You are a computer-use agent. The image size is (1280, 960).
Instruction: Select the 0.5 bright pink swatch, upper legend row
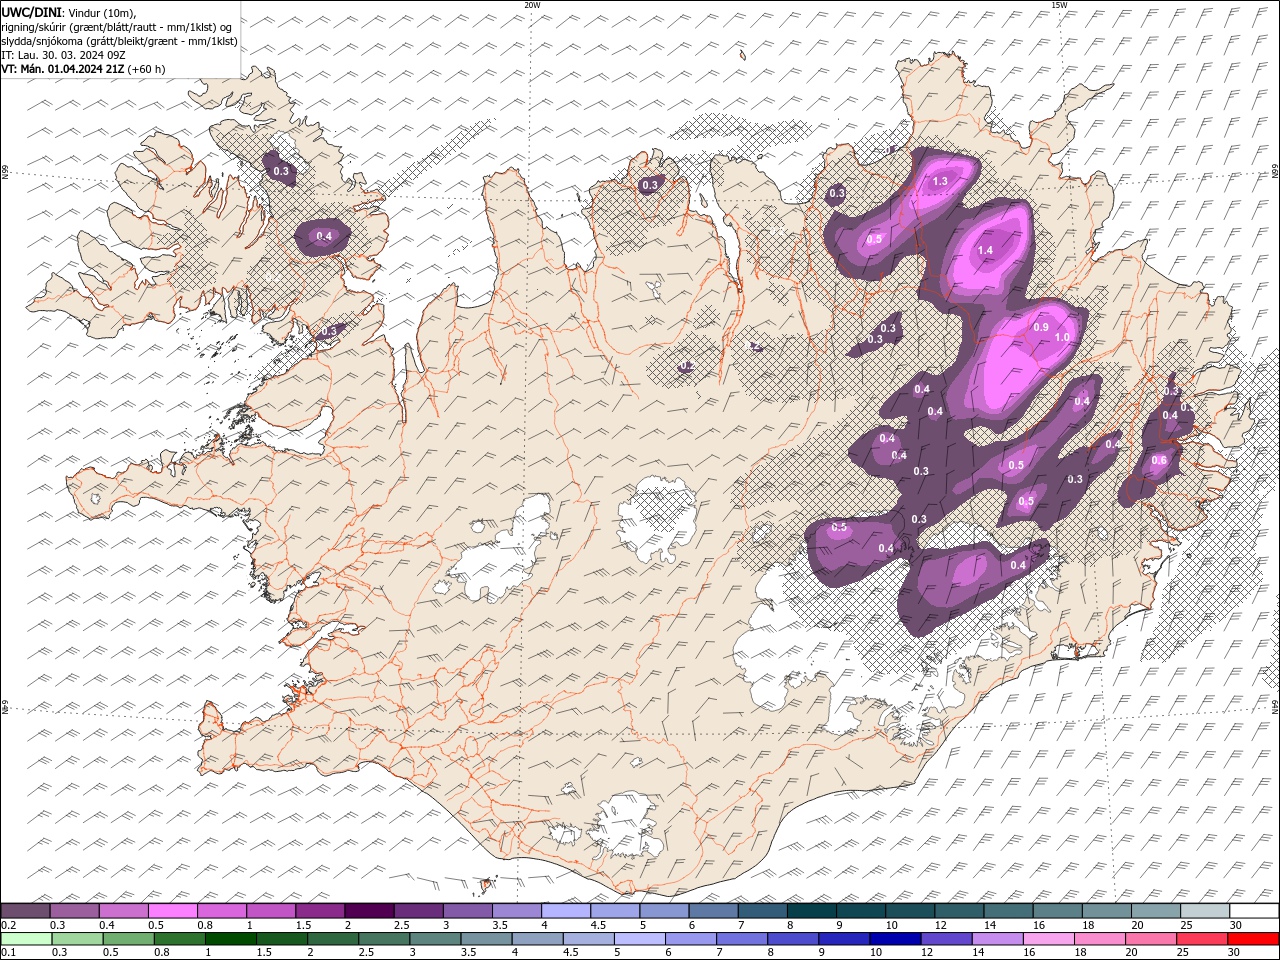(x=172, y=911)
